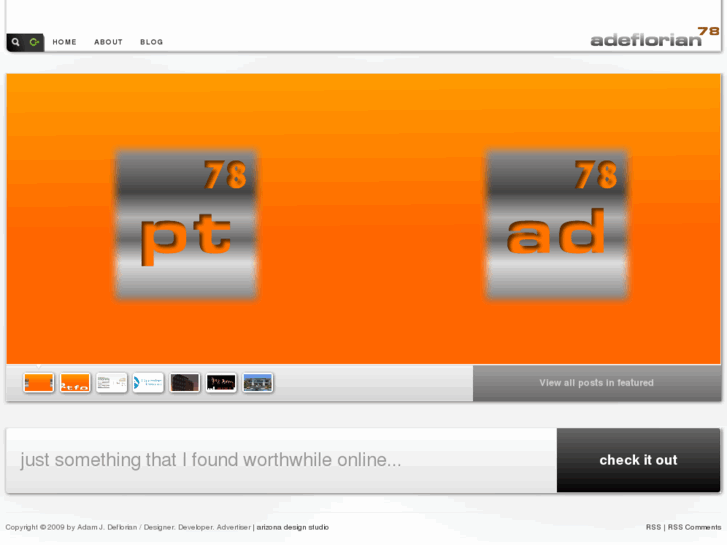
Task: Open the BLOG menu item
Action: pos(152,42)
